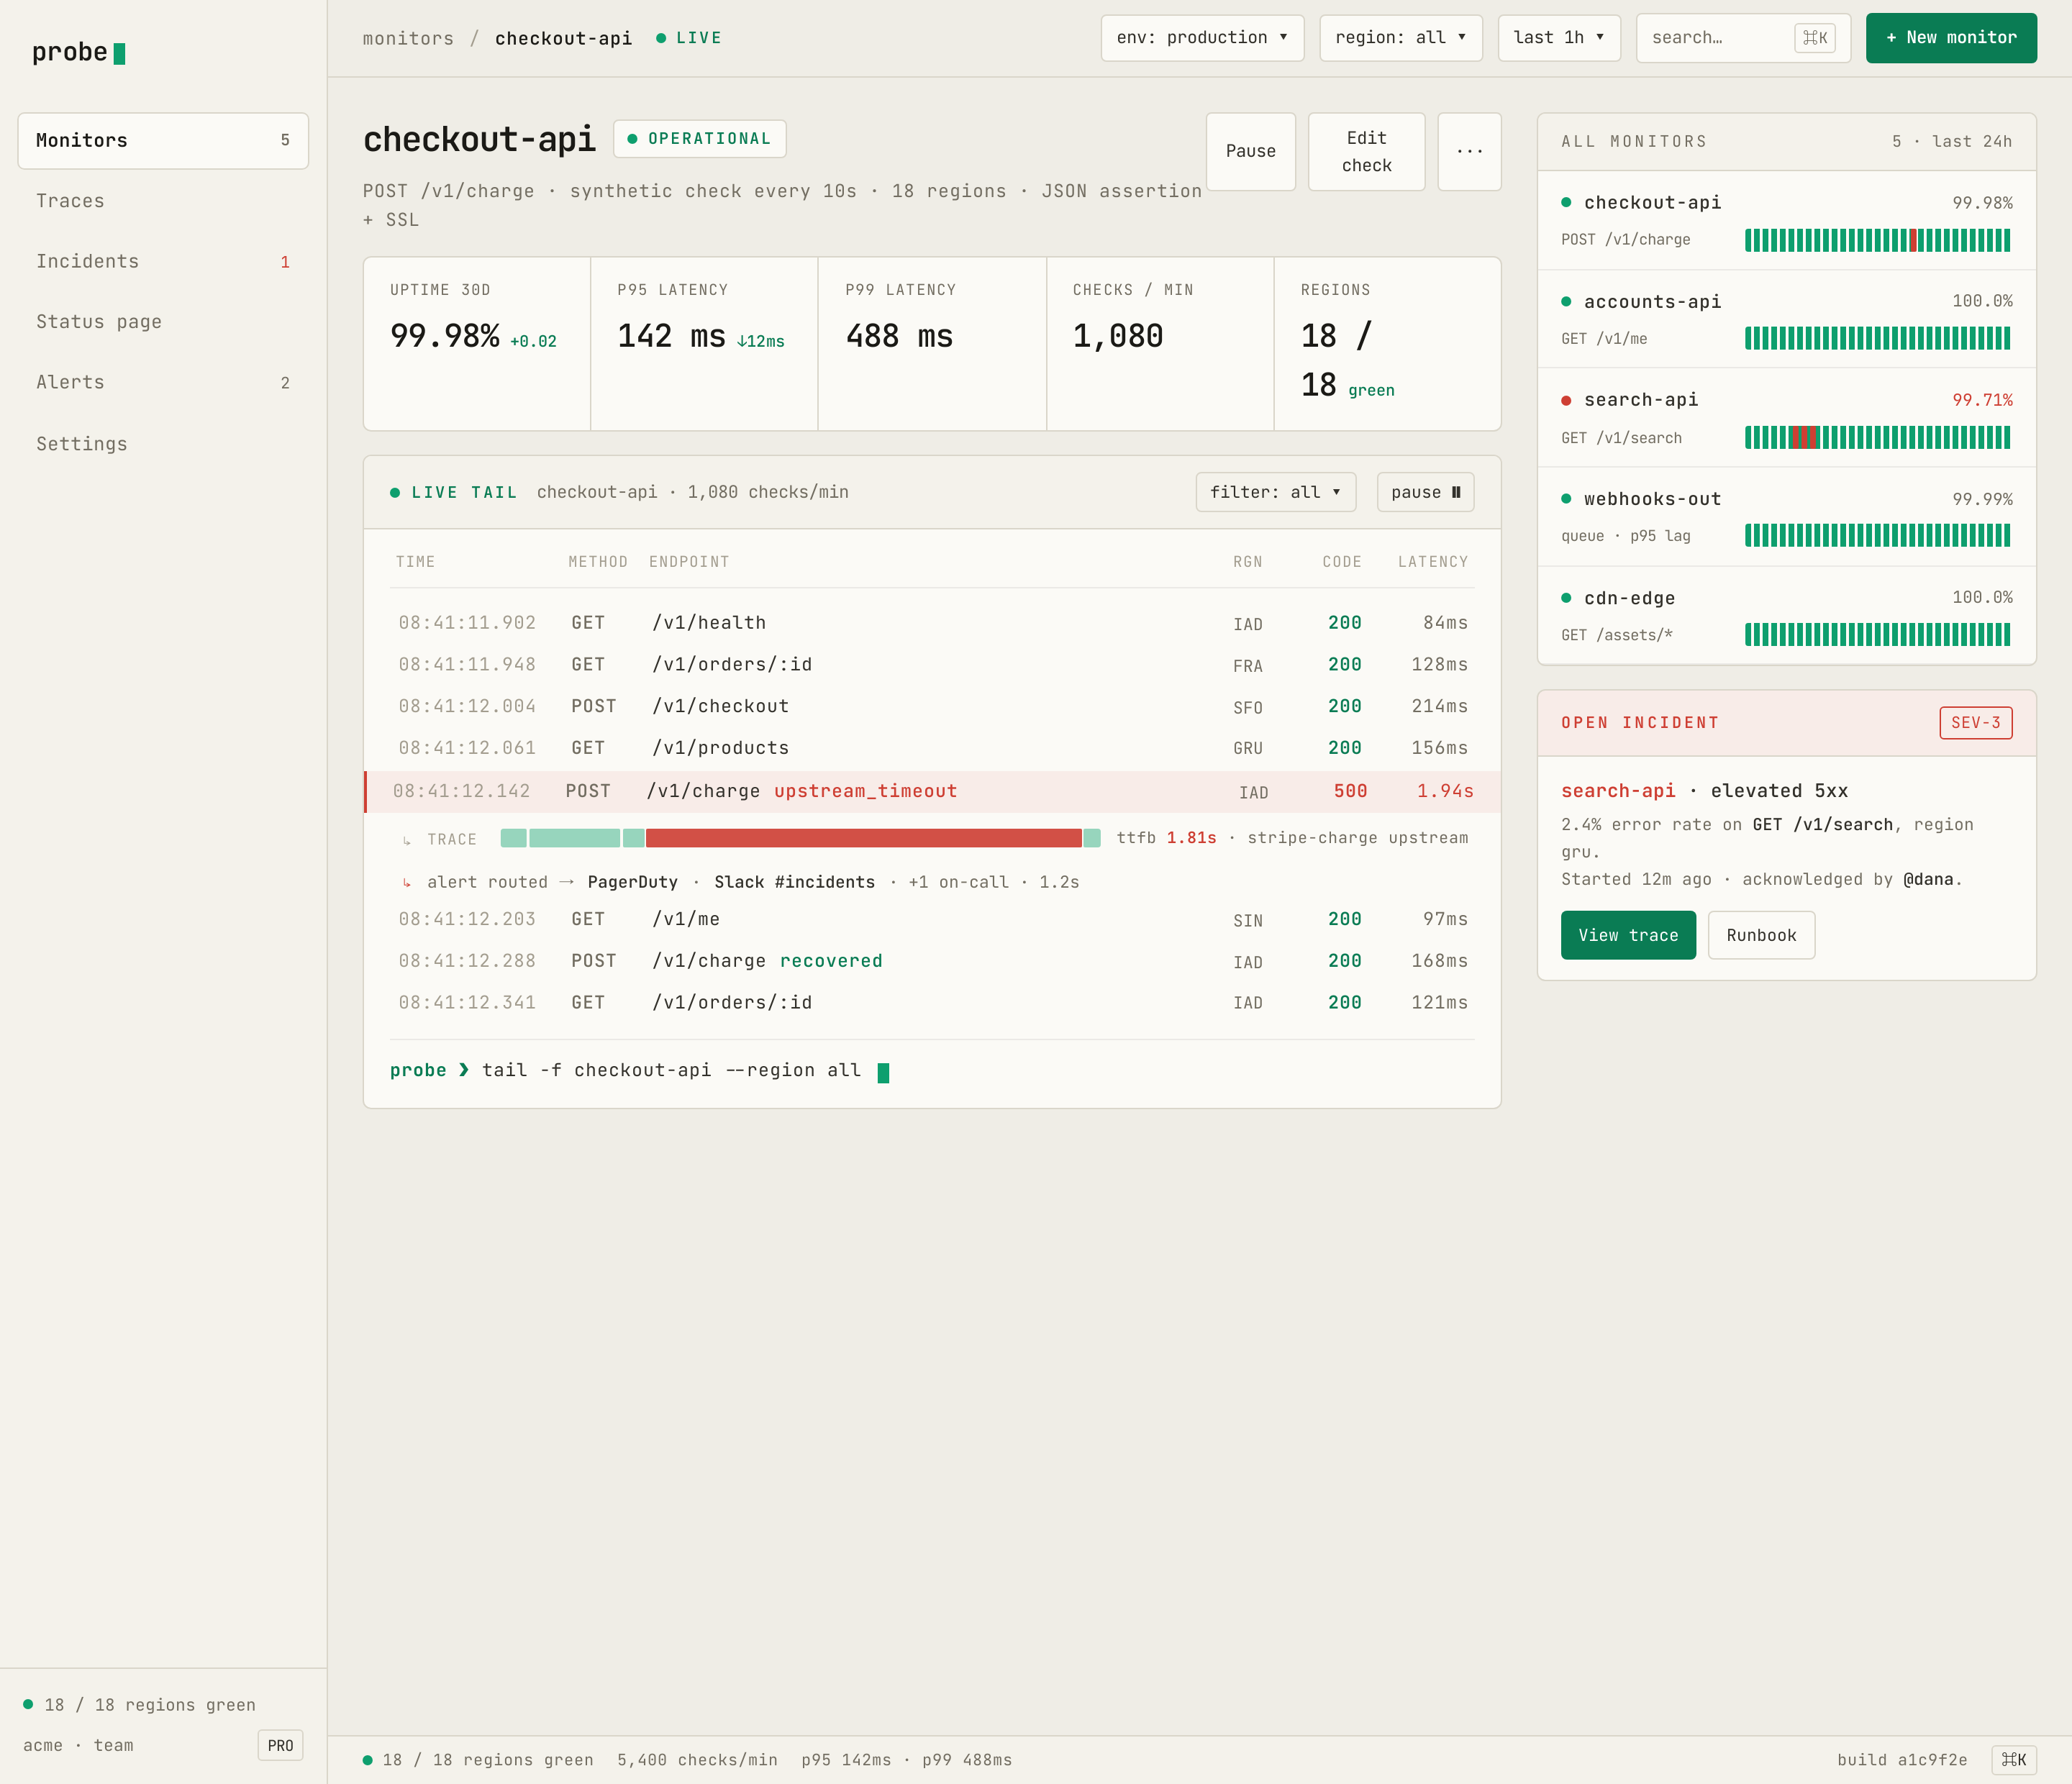The height and width of the screenshot is (1784, 2072).
Task: Click the search input field
Action: pos(1742,38)
